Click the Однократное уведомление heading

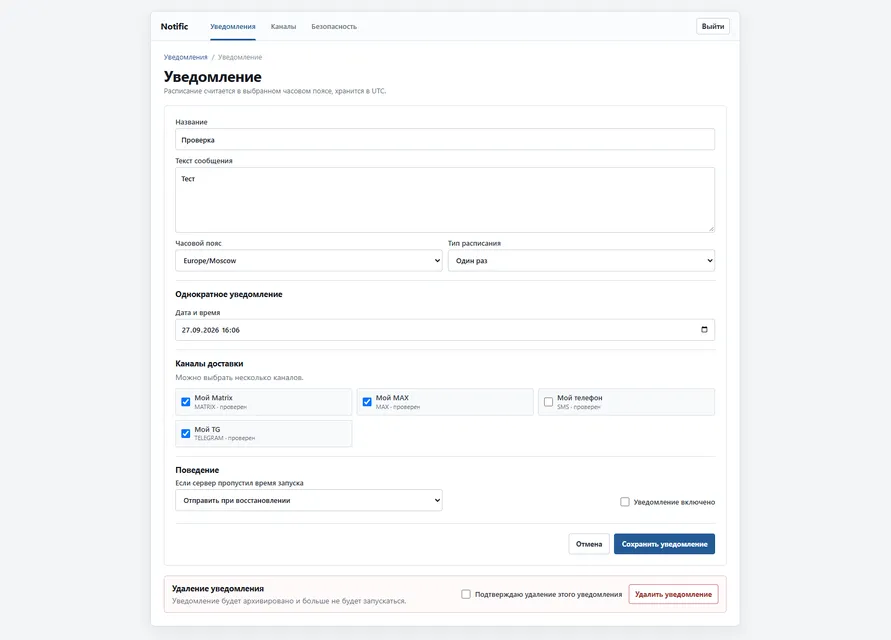pyautogui.click(x=229, y=294)
